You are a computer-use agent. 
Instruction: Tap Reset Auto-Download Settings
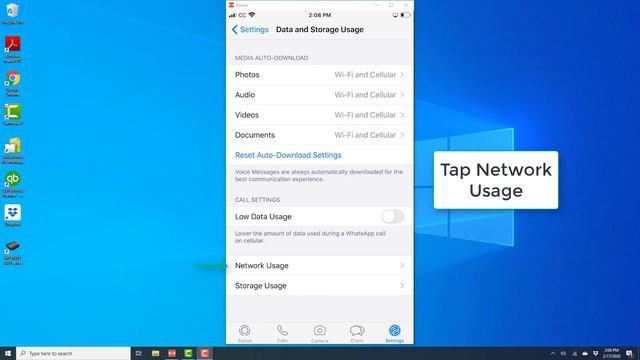(288, 155)
